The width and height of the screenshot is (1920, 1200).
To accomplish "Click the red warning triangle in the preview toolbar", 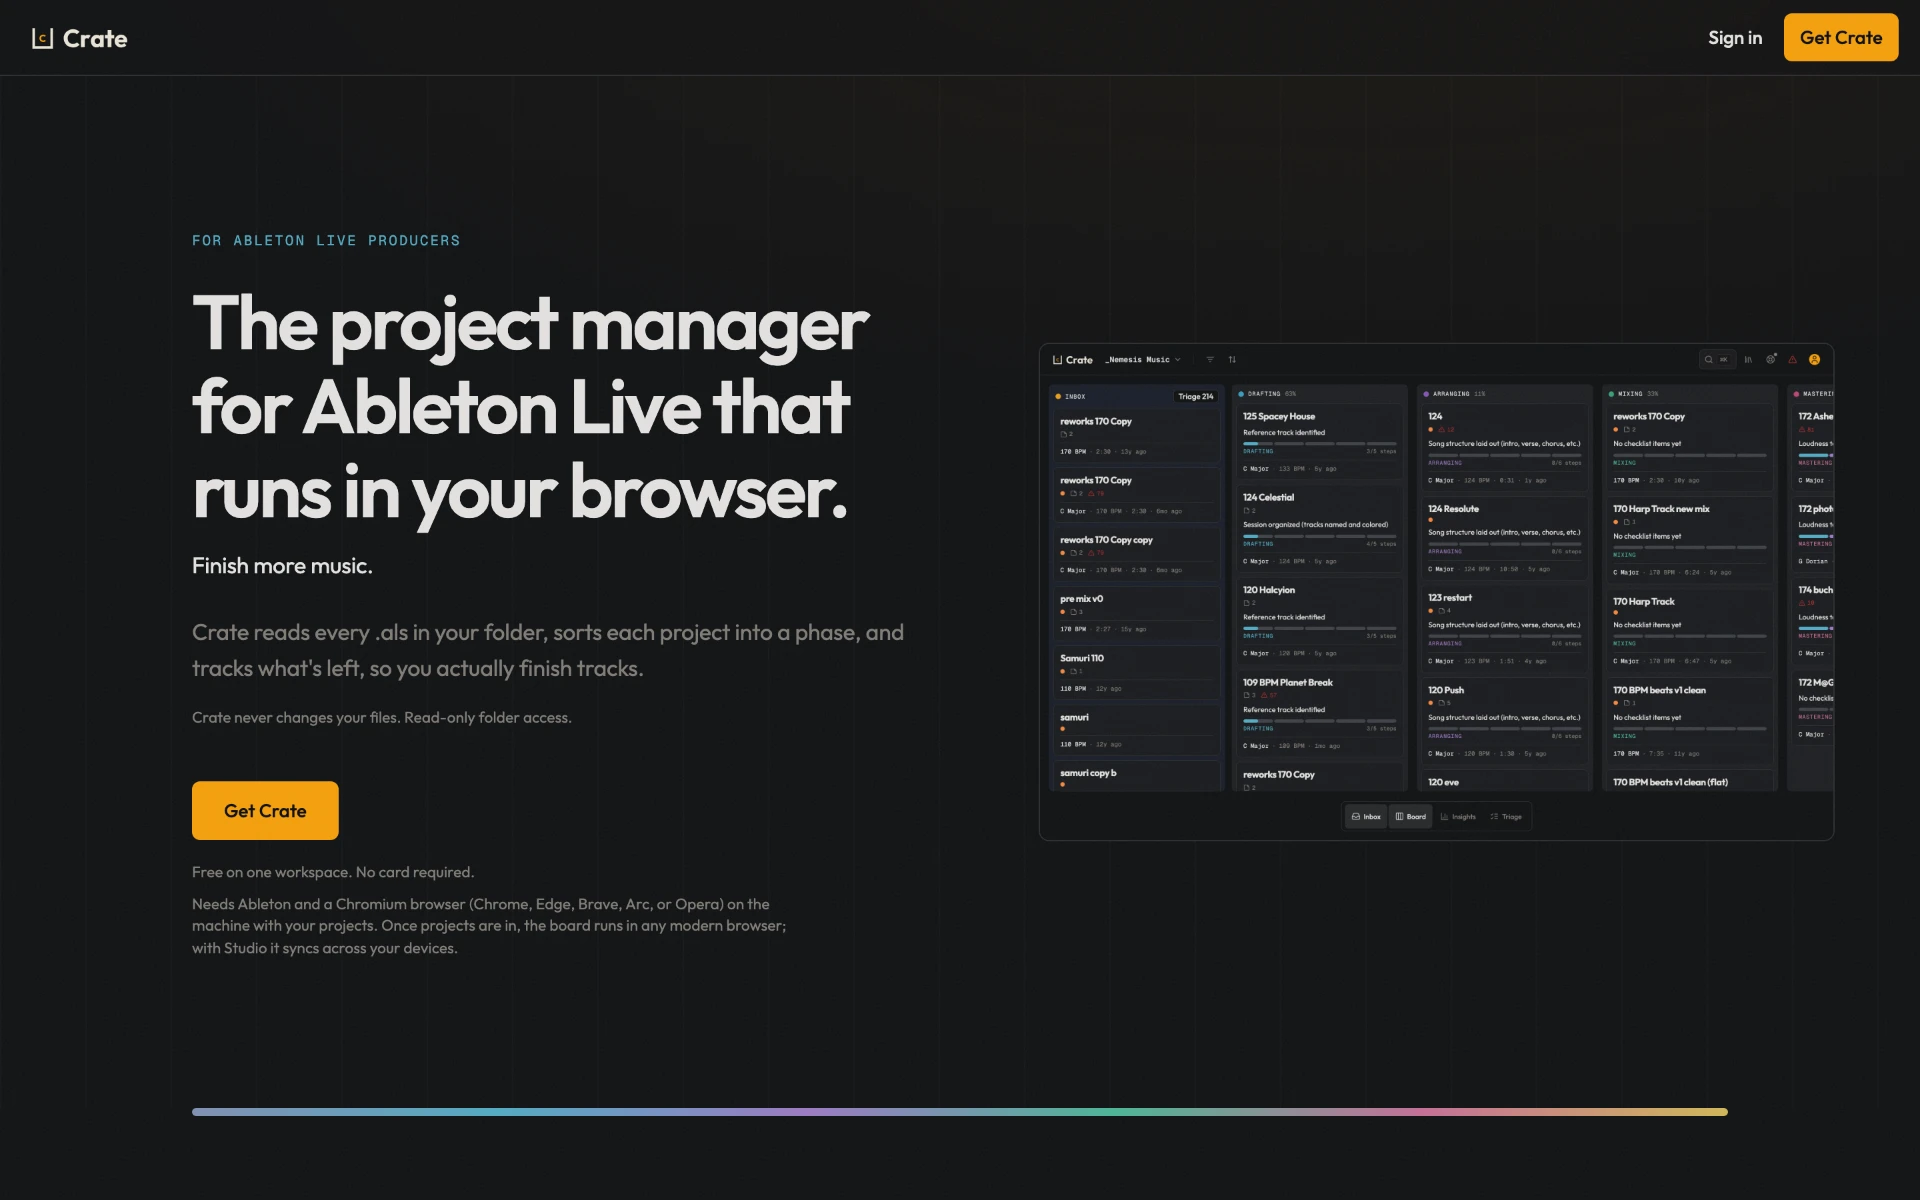I will point(1792,360).
